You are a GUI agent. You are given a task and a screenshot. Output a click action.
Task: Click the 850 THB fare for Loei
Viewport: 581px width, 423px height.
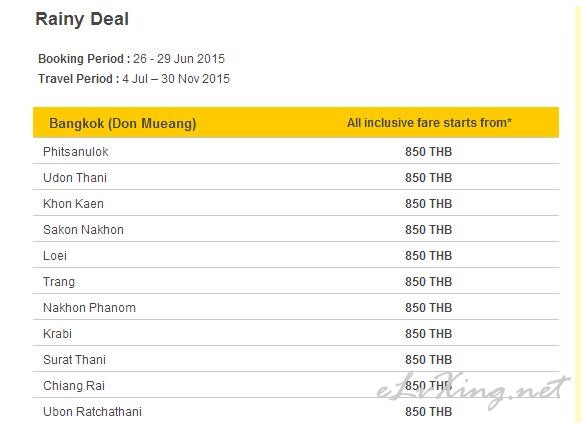428,256
